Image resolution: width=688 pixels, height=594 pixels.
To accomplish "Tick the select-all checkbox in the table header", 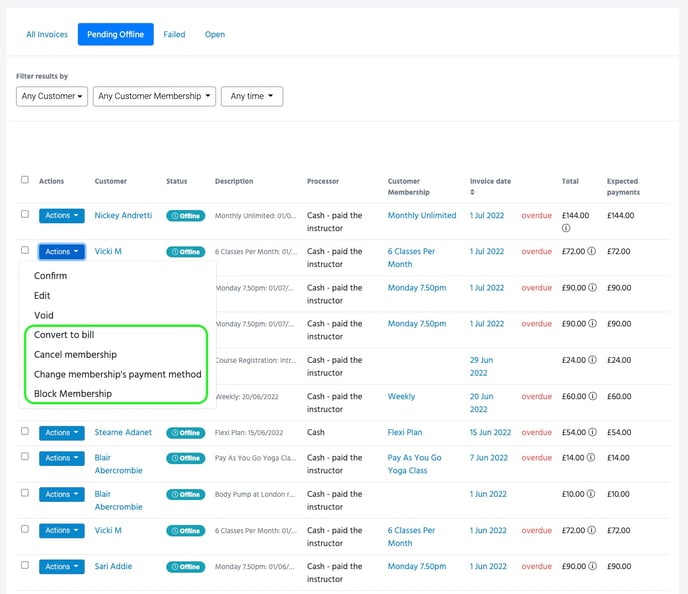I will click(25, 180).
